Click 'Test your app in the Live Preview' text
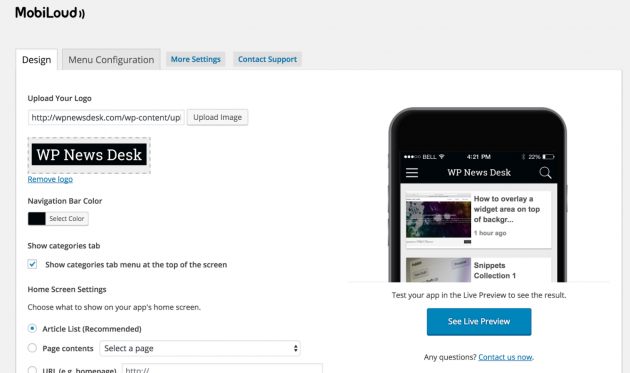This screenshot has width=630, height=373. point(479,295)
